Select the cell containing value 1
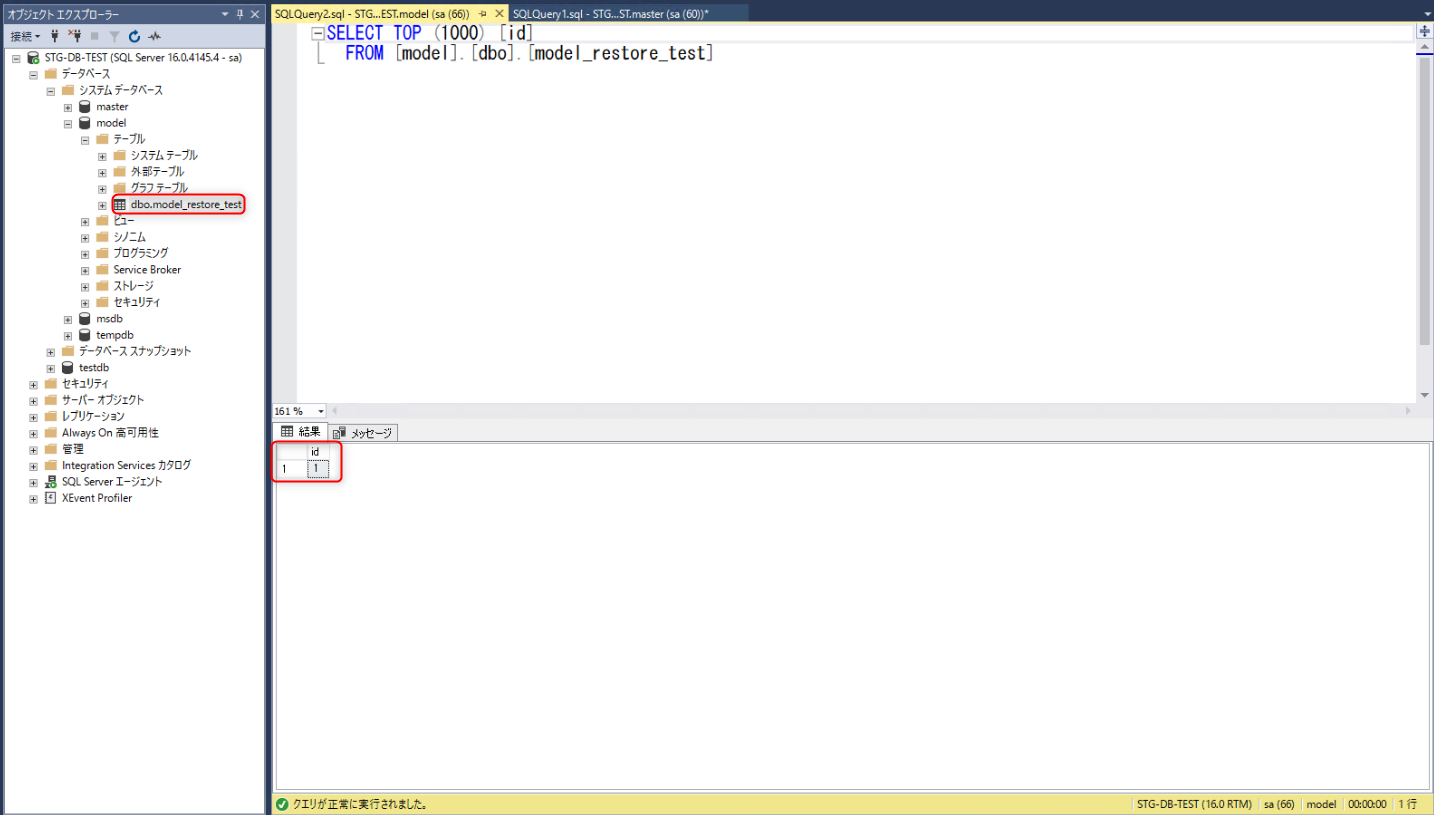Image resolution: width=1434 pixels, height=815 pixels. pyautogui.click(x=317, y=468)
